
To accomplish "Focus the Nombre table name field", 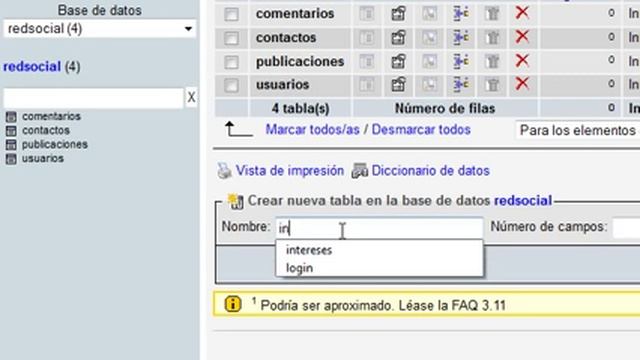I will point(380,228).
